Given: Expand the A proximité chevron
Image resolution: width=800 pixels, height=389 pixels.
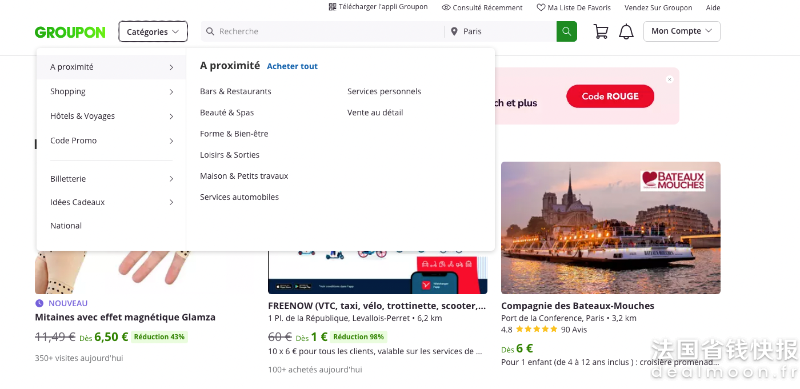Looking at the screenshot, I should point(171,67).
